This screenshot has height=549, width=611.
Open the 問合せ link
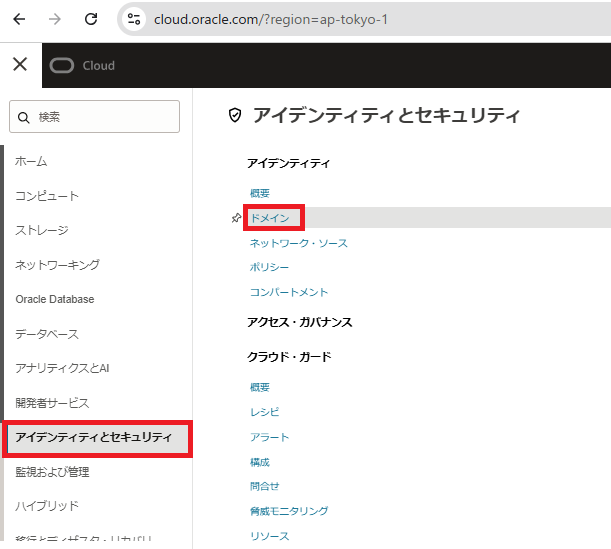point(265,486)
